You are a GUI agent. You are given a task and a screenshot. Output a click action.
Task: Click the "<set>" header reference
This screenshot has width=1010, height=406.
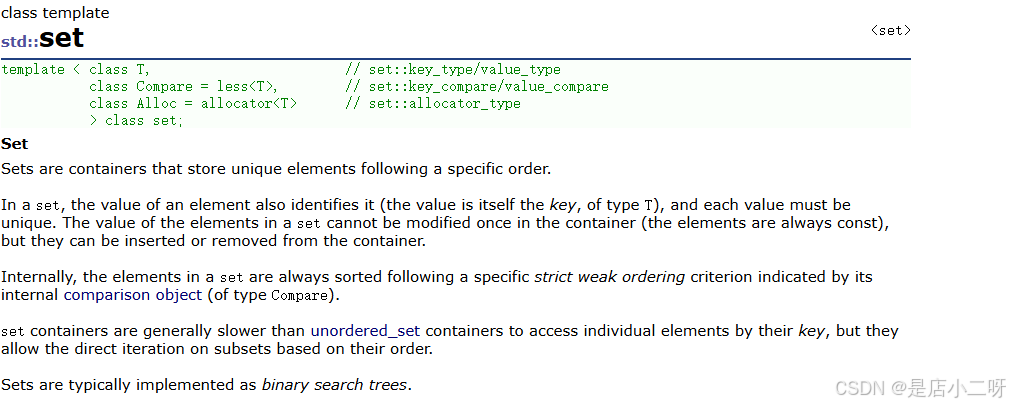coord(890,31)
